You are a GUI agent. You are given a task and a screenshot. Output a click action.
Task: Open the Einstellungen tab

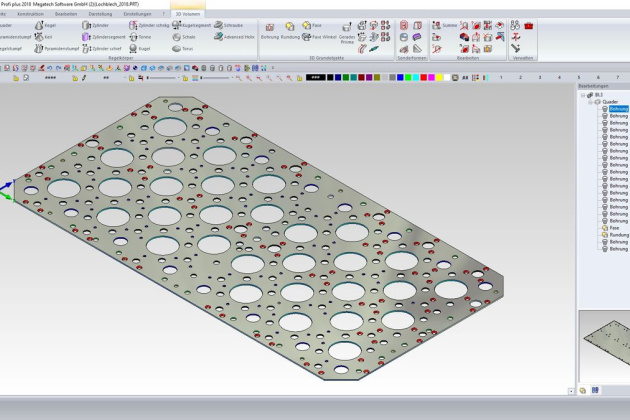click(x=138, y=14)
